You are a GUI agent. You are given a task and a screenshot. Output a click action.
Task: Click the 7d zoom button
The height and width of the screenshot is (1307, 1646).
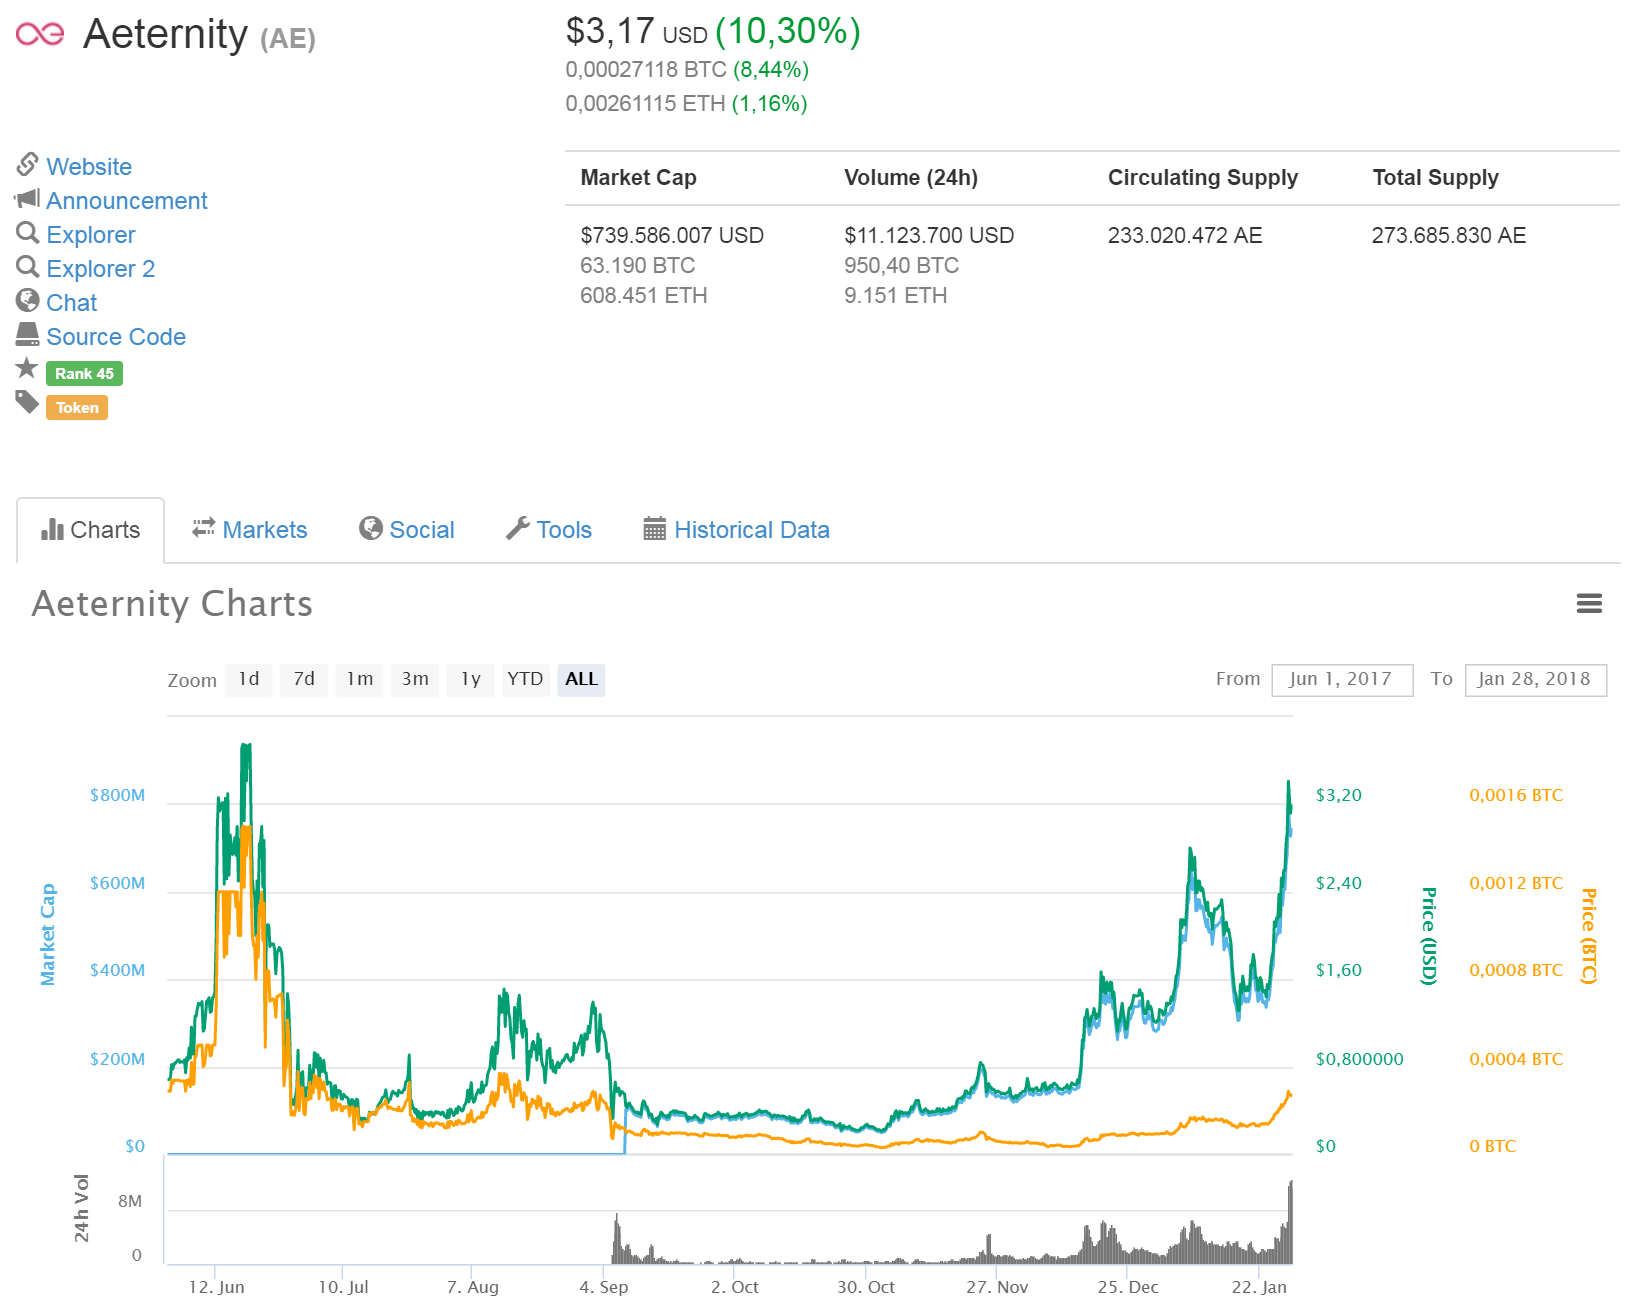tap(303, 679)
